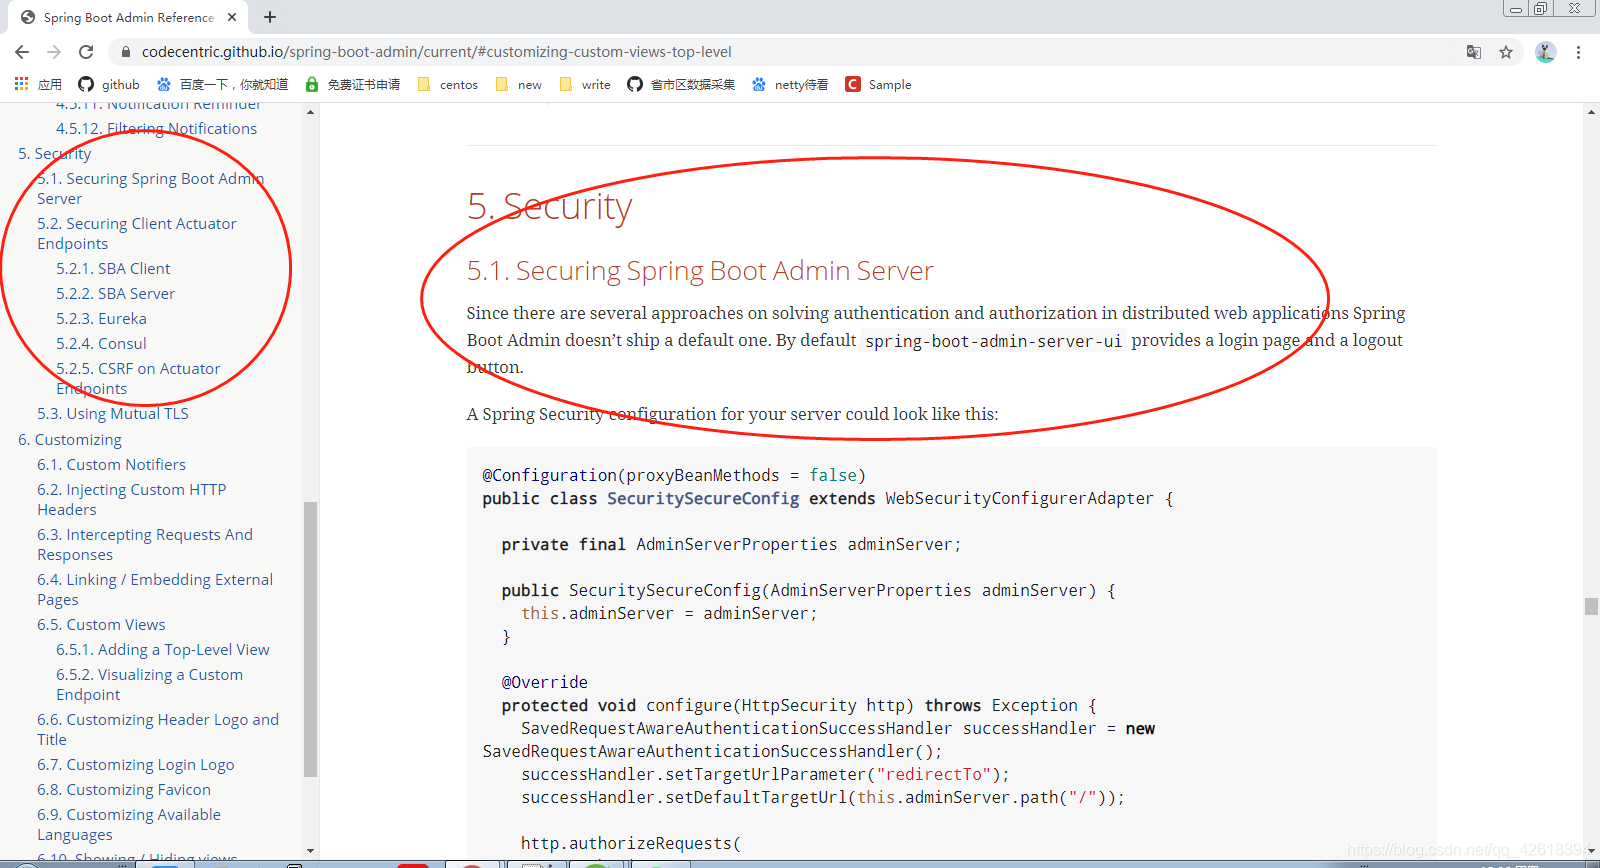Click the main page scrollbar thumb

click(x=1591, y=606)
